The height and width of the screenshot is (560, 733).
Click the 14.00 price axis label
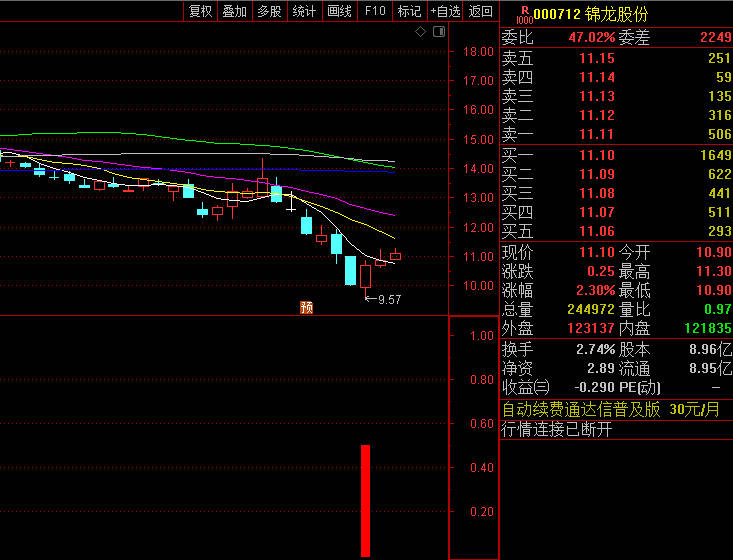[478, 169]
